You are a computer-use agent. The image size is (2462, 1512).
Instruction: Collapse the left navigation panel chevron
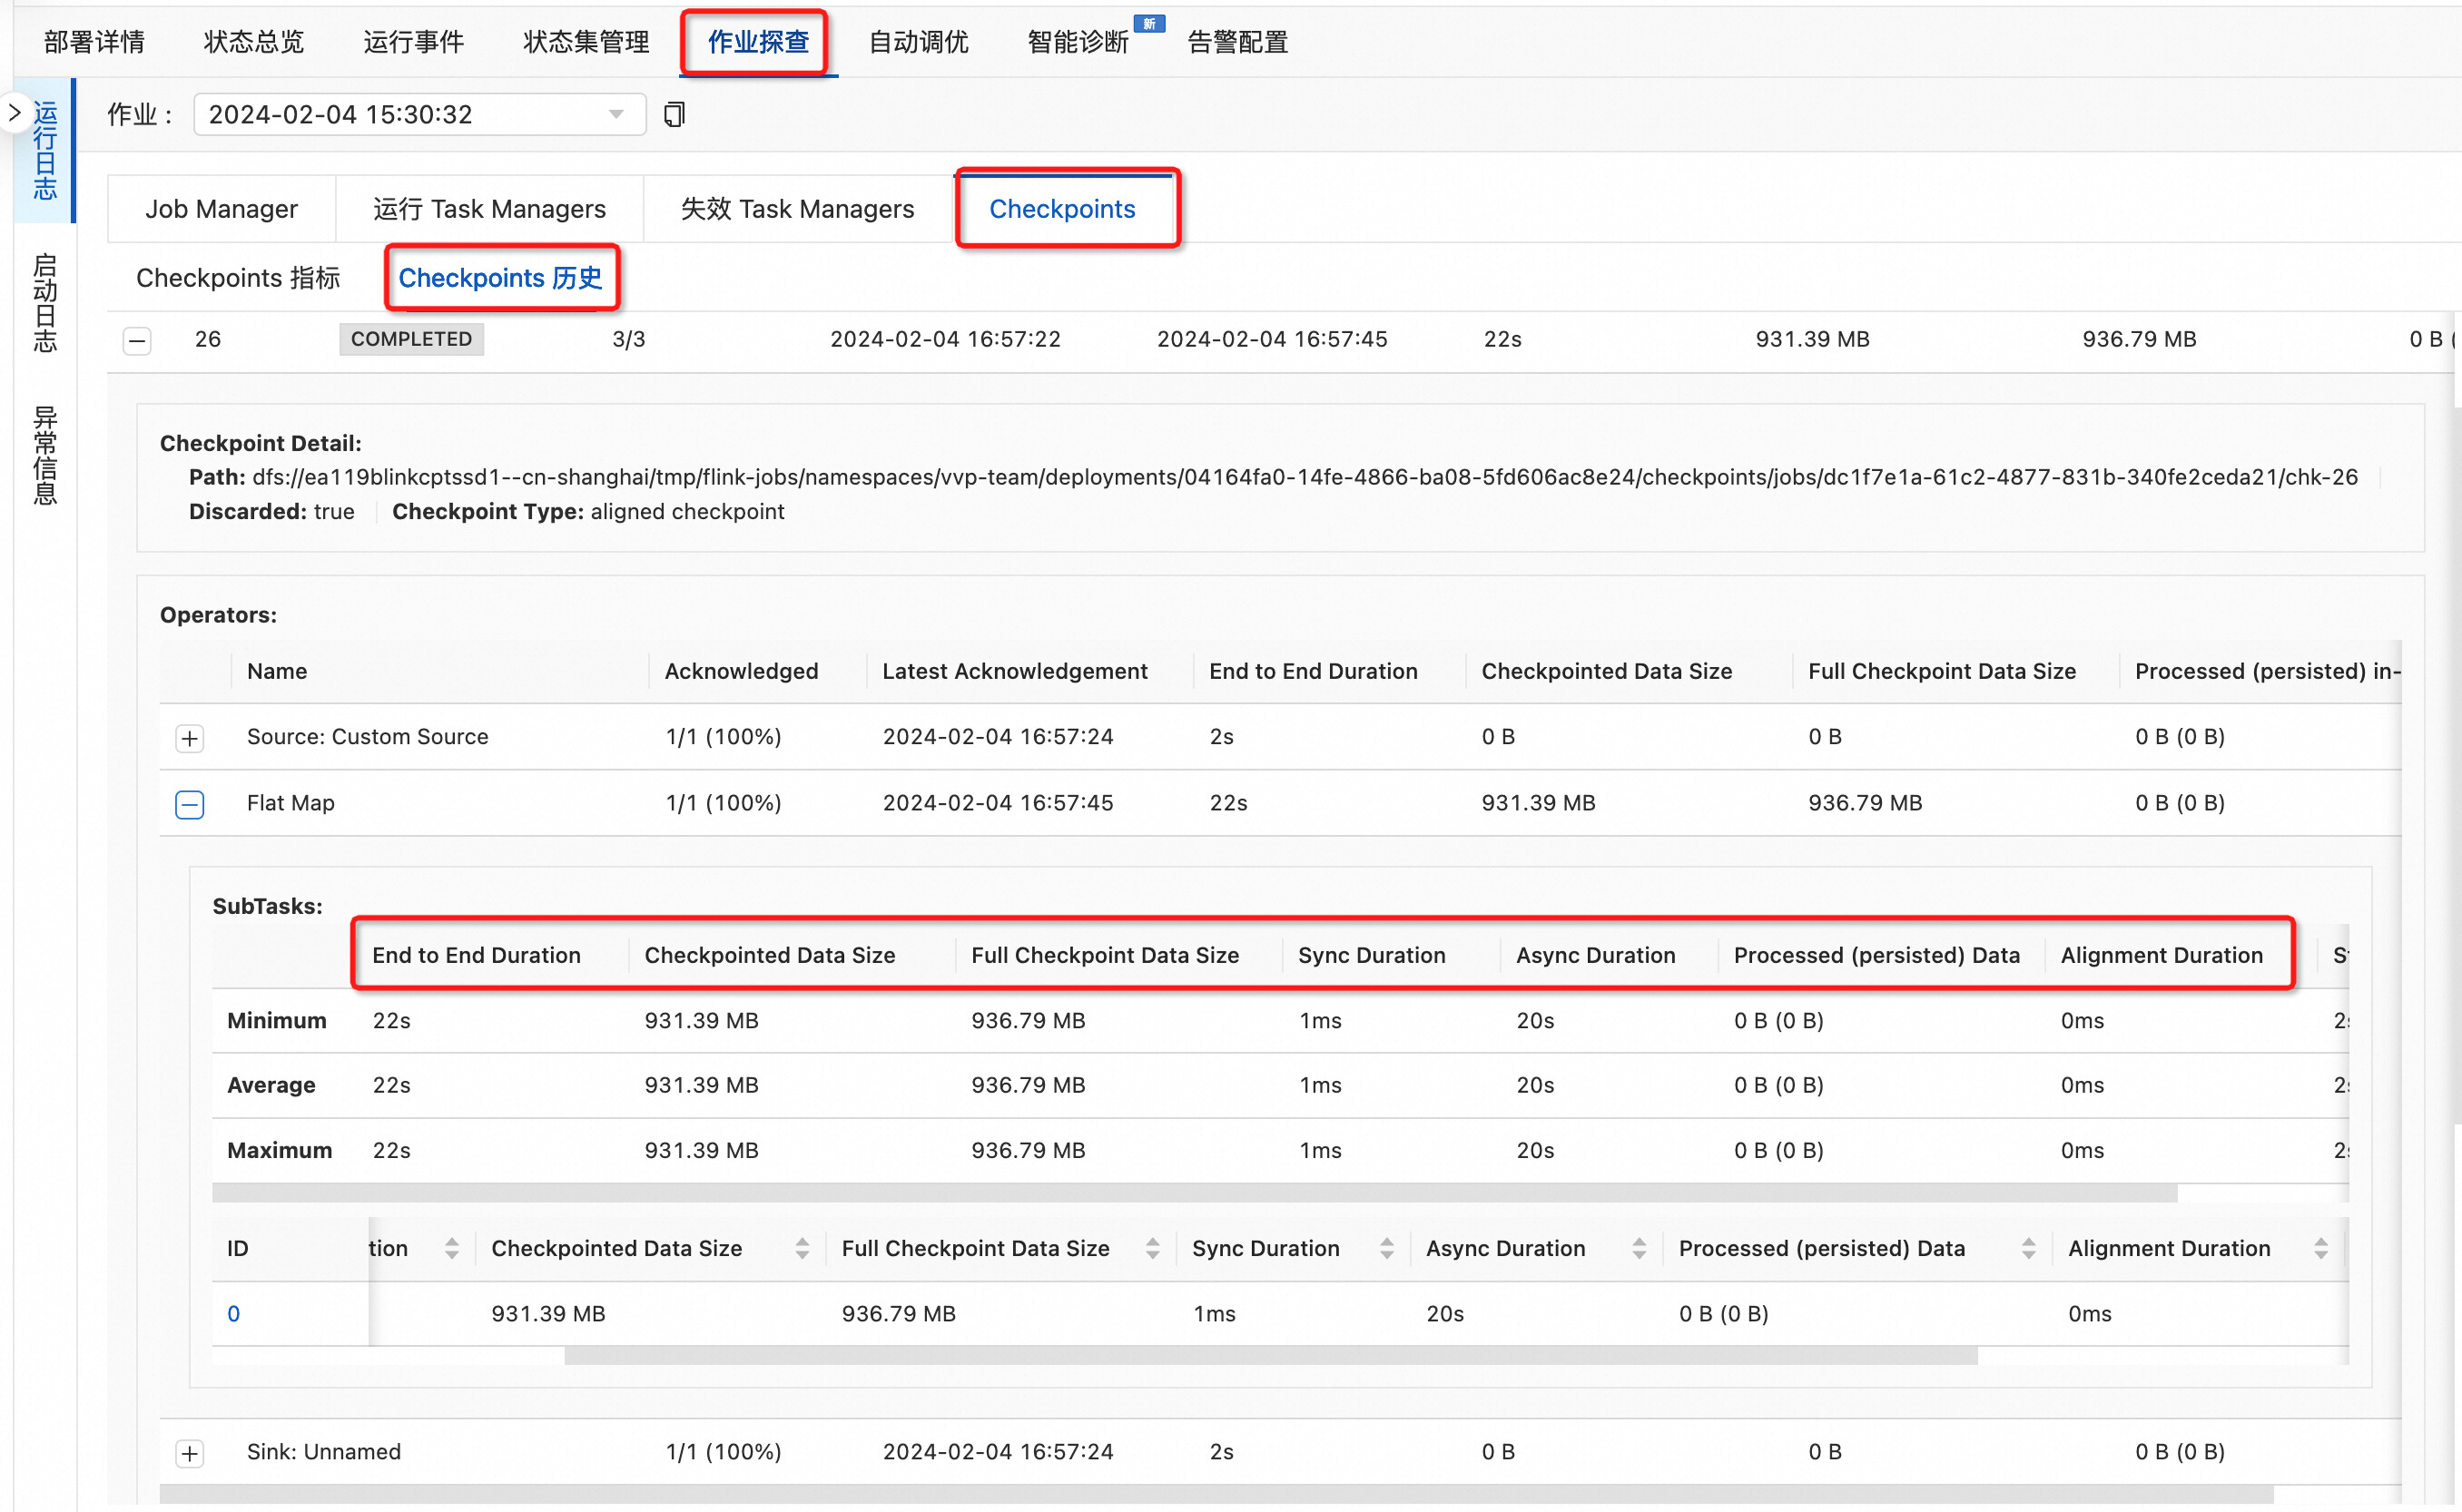pos(16,112)
